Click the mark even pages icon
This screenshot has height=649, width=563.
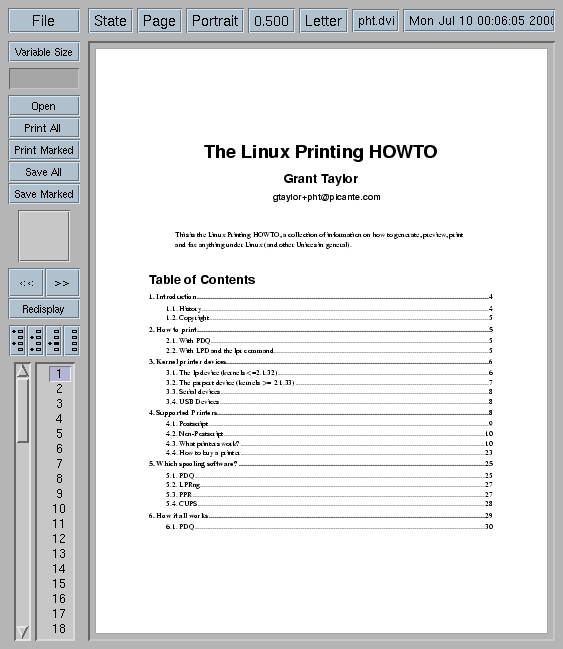pyautogui.click(x=36, y=341)
